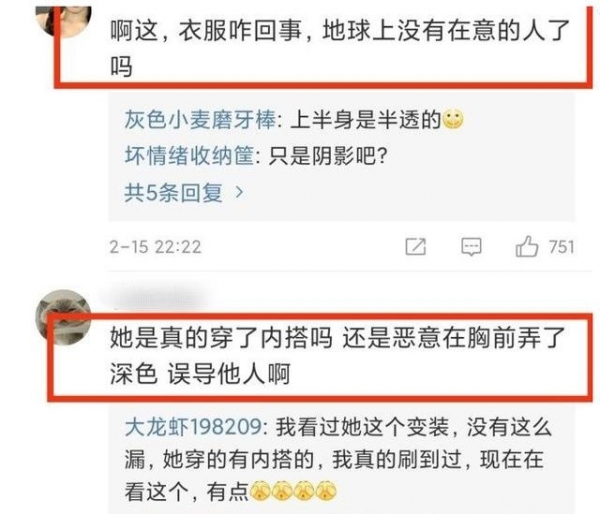Click the 2-15 22:22 timestamp

(x=155, y=247)
